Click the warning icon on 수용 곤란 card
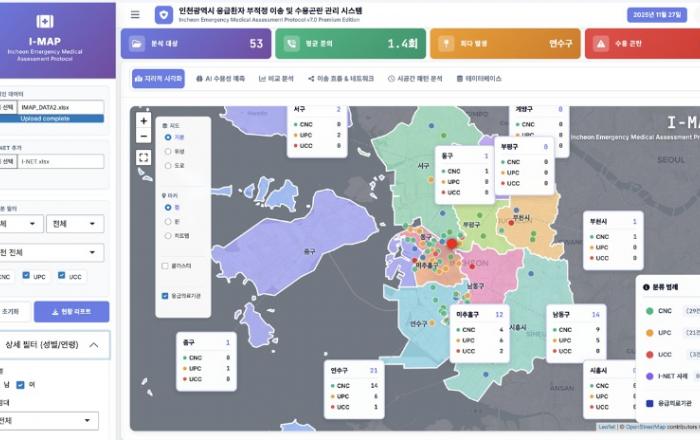Screen dimensions: 700x440 599,44
